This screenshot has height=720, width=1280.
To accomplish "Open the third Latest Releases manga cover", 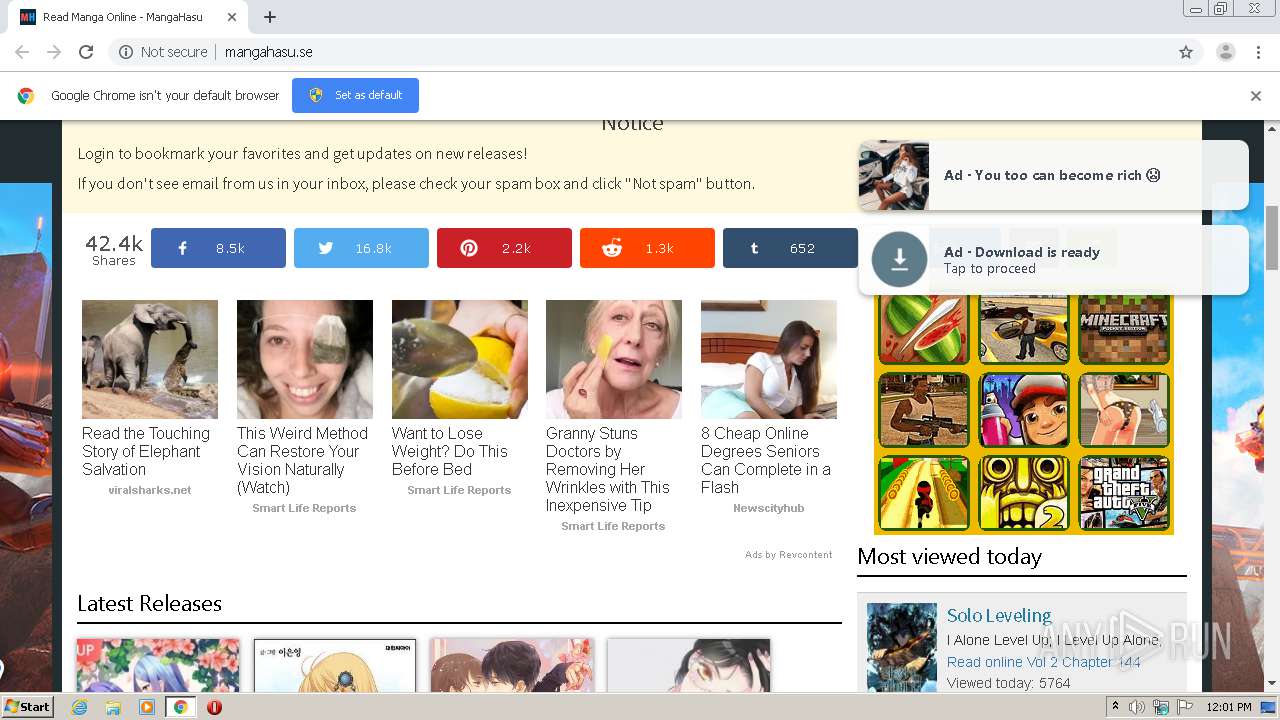I will [x=512, y=665].
